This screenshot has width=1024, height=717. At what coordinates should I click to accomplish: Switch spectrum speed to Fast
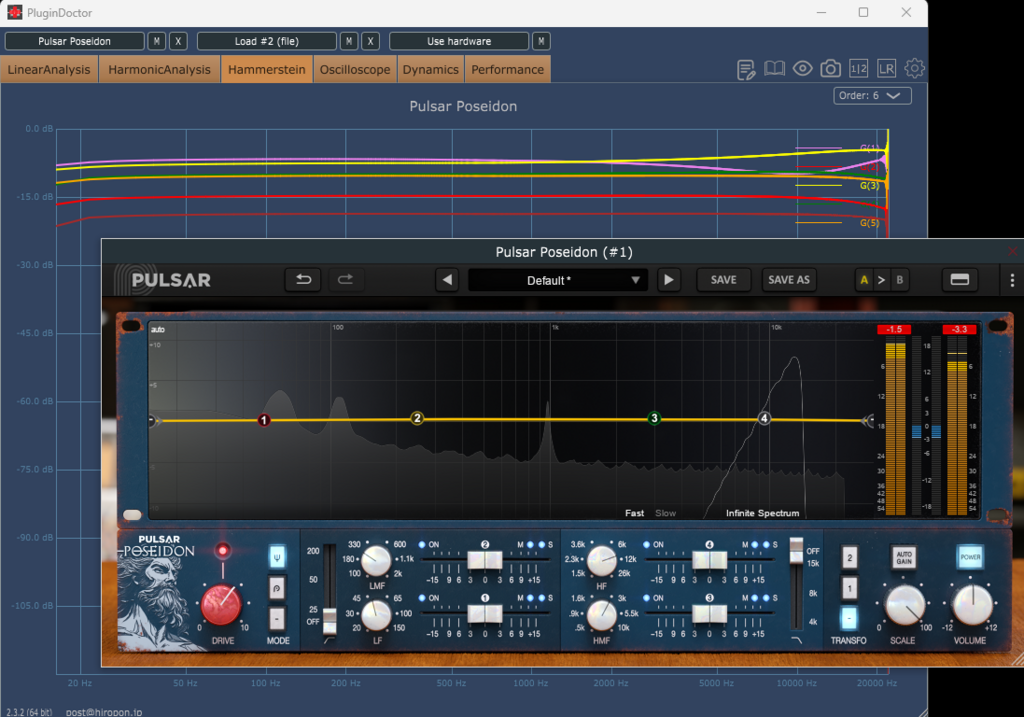tap(634, 513)
